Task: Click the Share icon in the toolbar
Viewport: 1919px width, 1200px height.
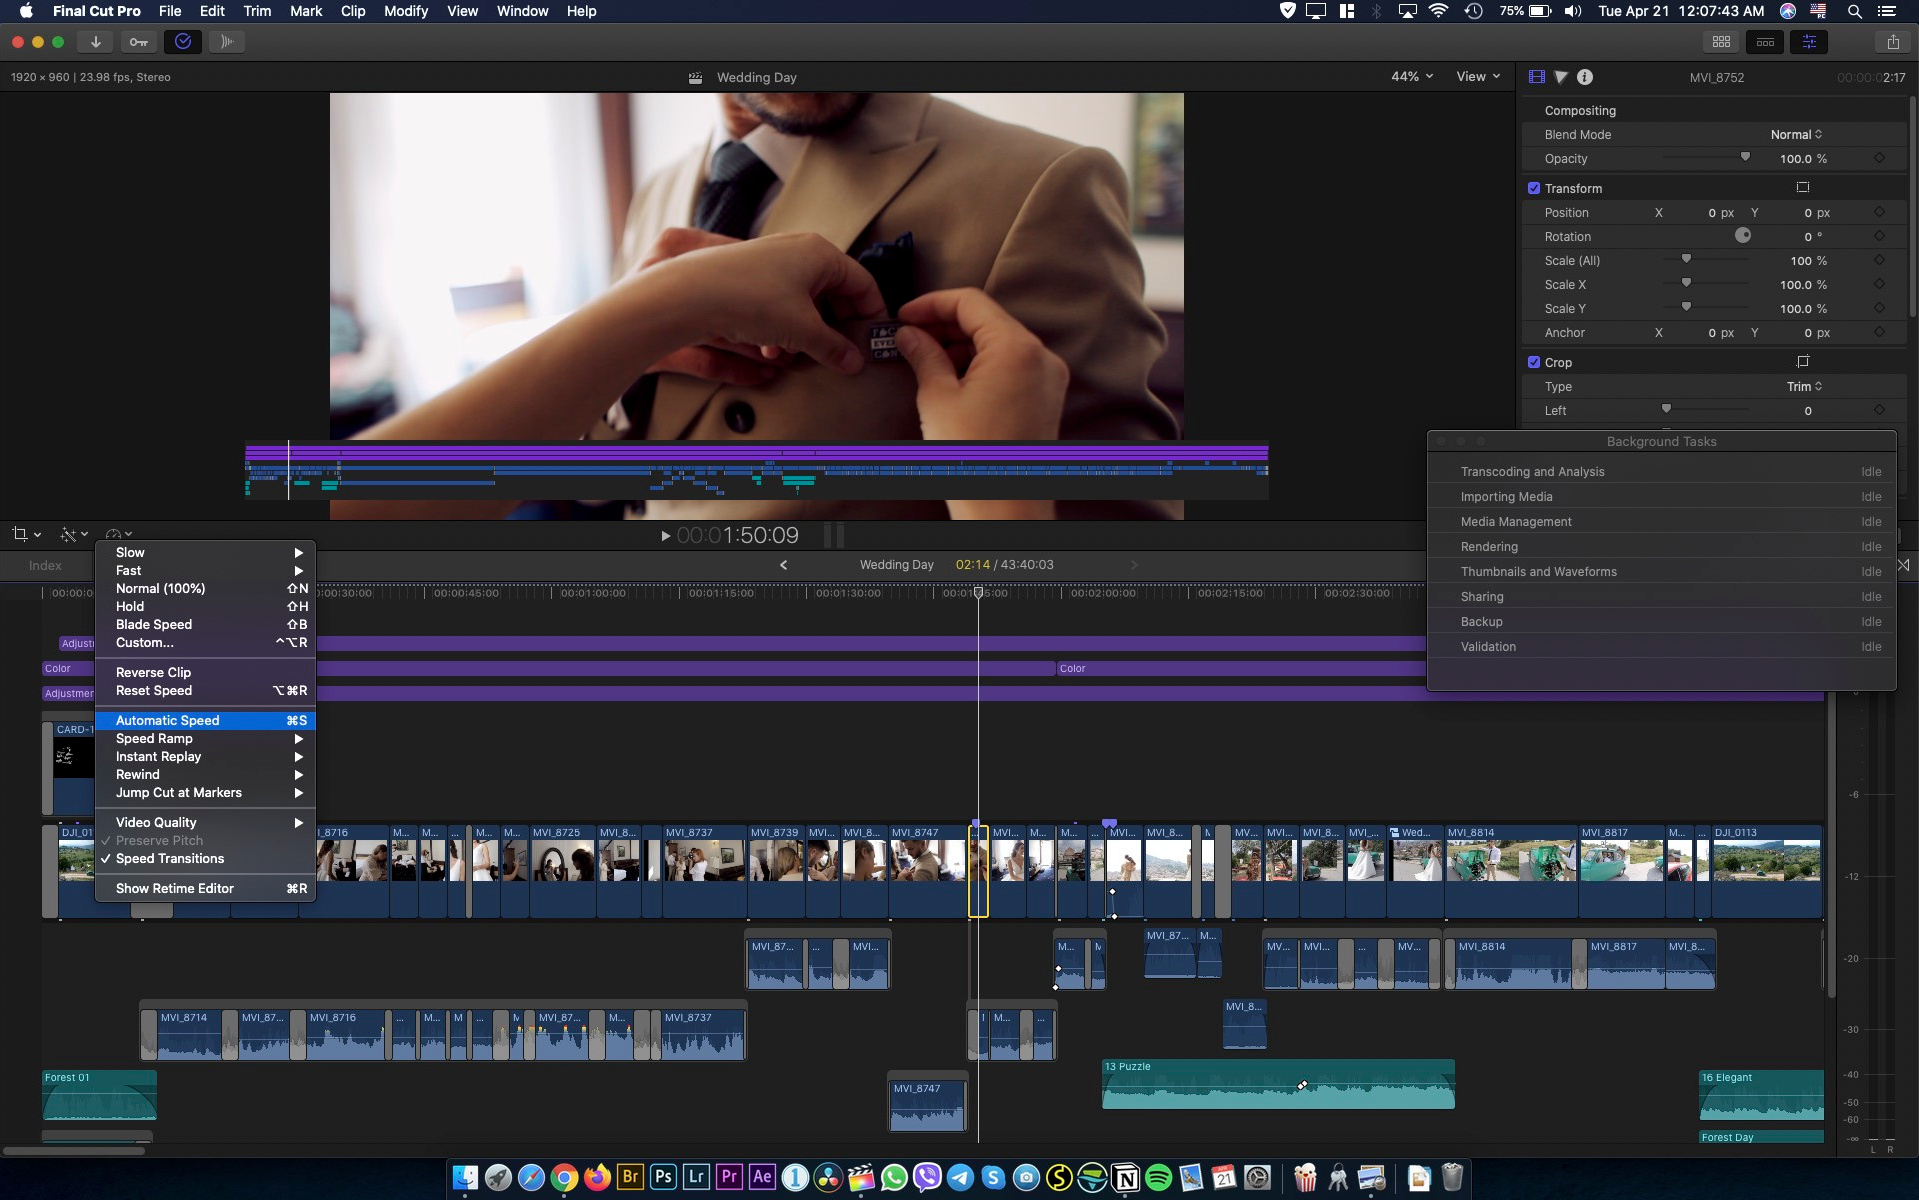Action: coord(1893,42)
